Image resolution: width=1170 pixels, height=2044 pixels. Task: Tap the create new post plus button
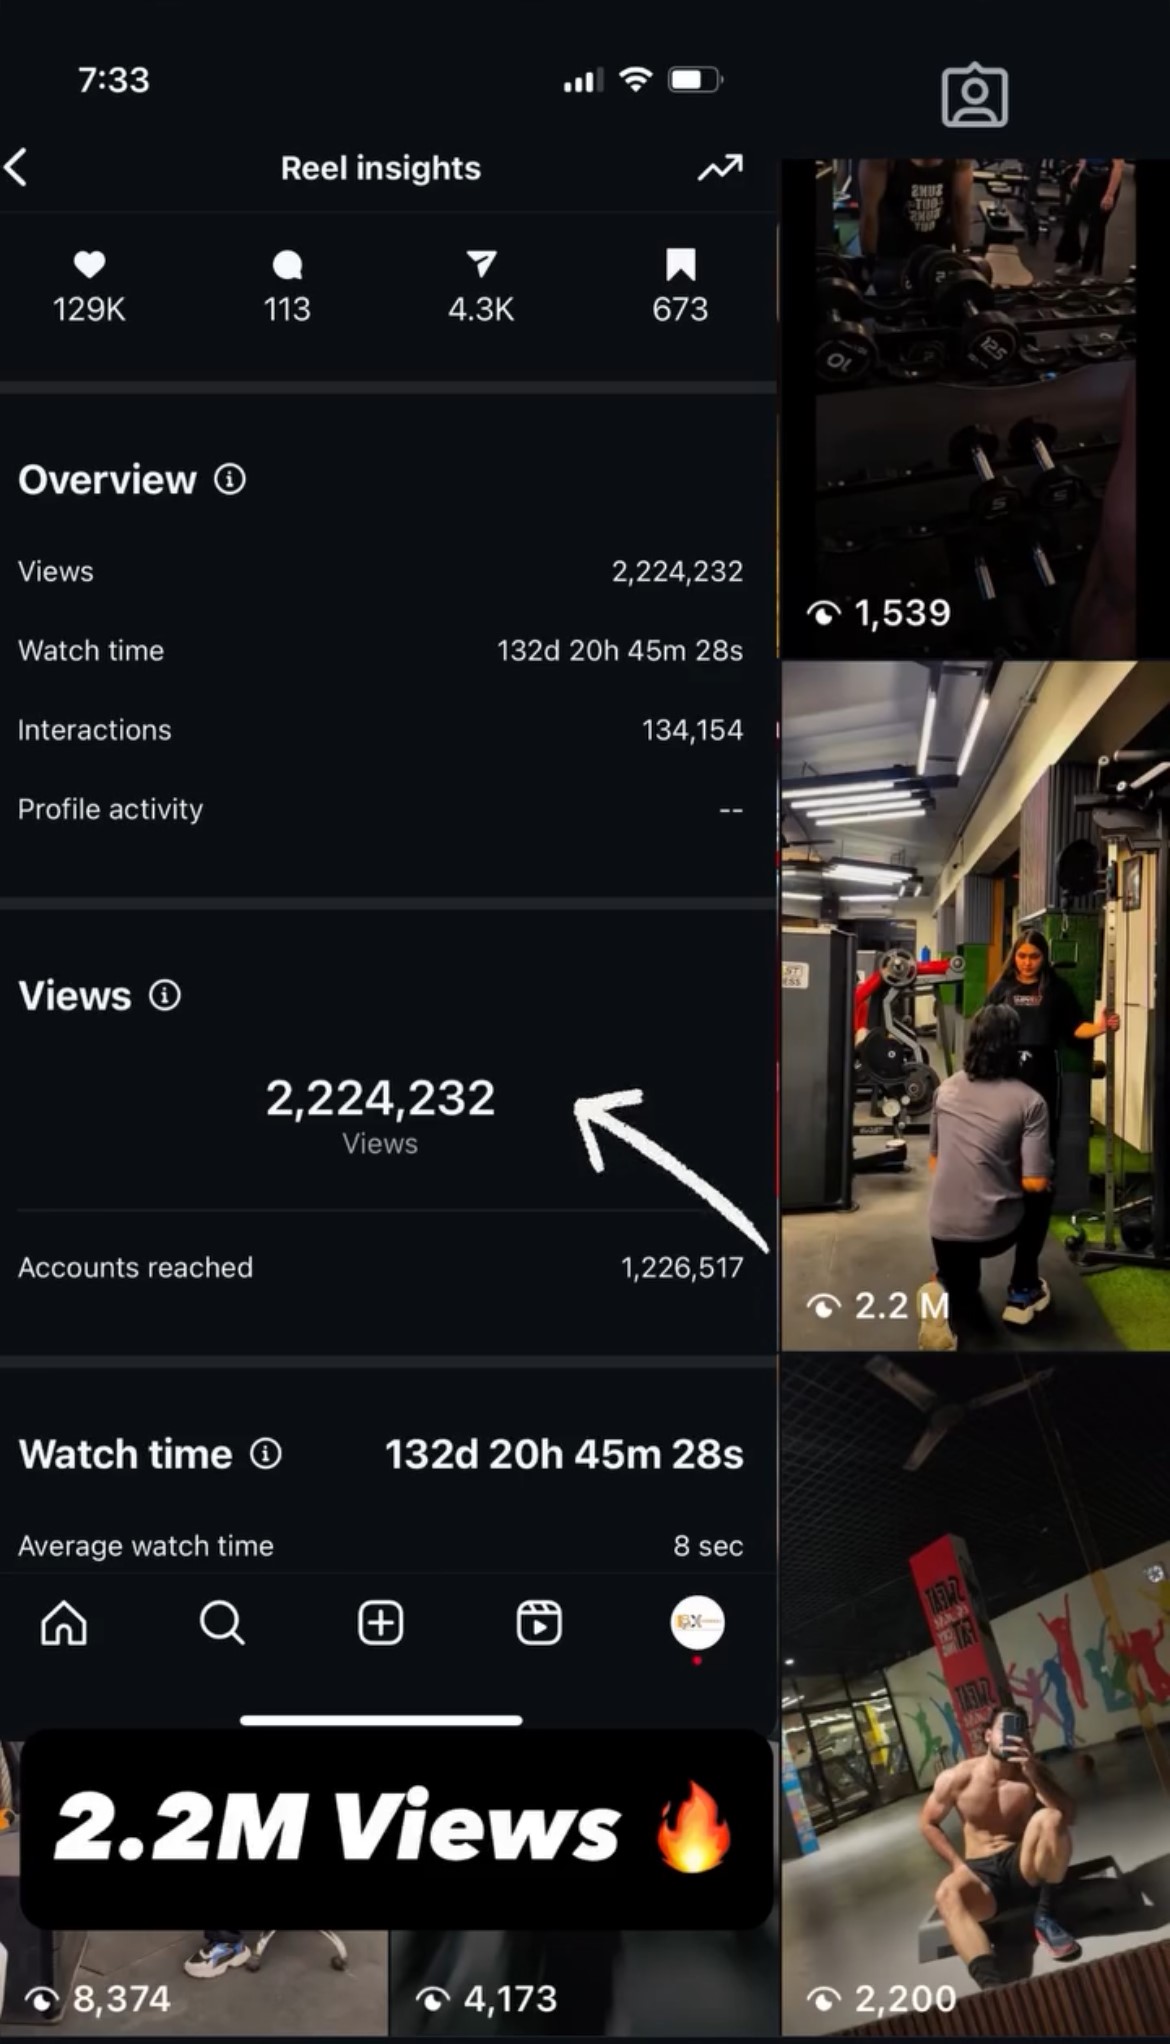pos(380,1623)
